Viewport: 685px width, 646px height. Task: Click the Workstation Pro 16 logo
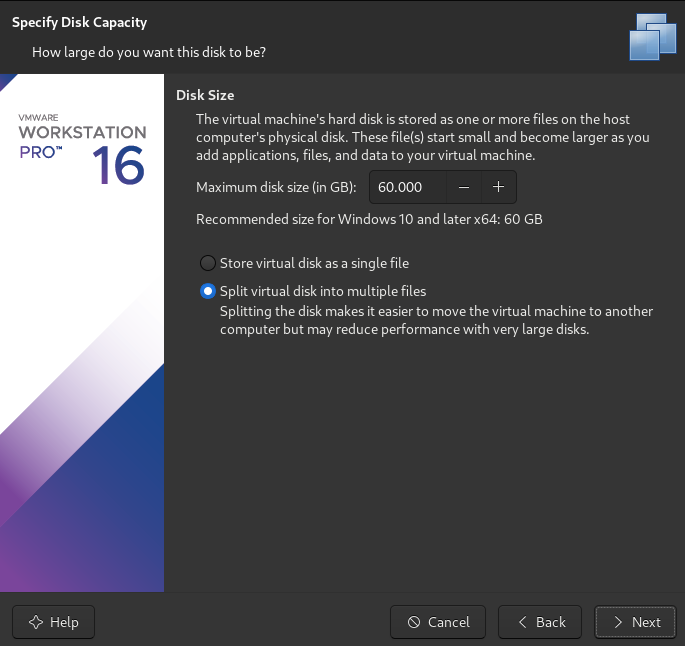[82, 149]
